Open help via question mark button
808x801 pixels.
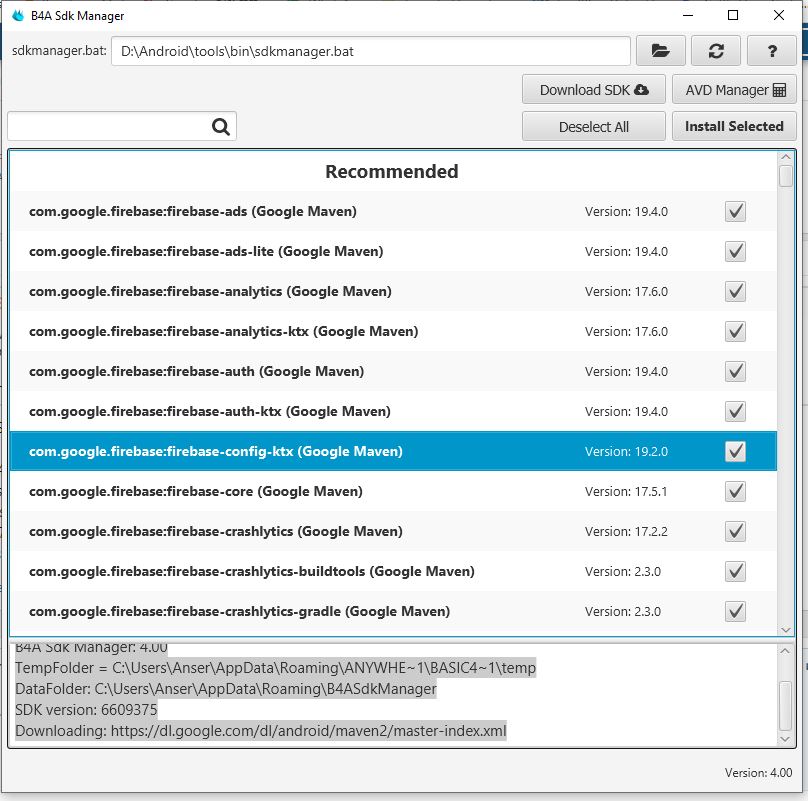(771, 51)
